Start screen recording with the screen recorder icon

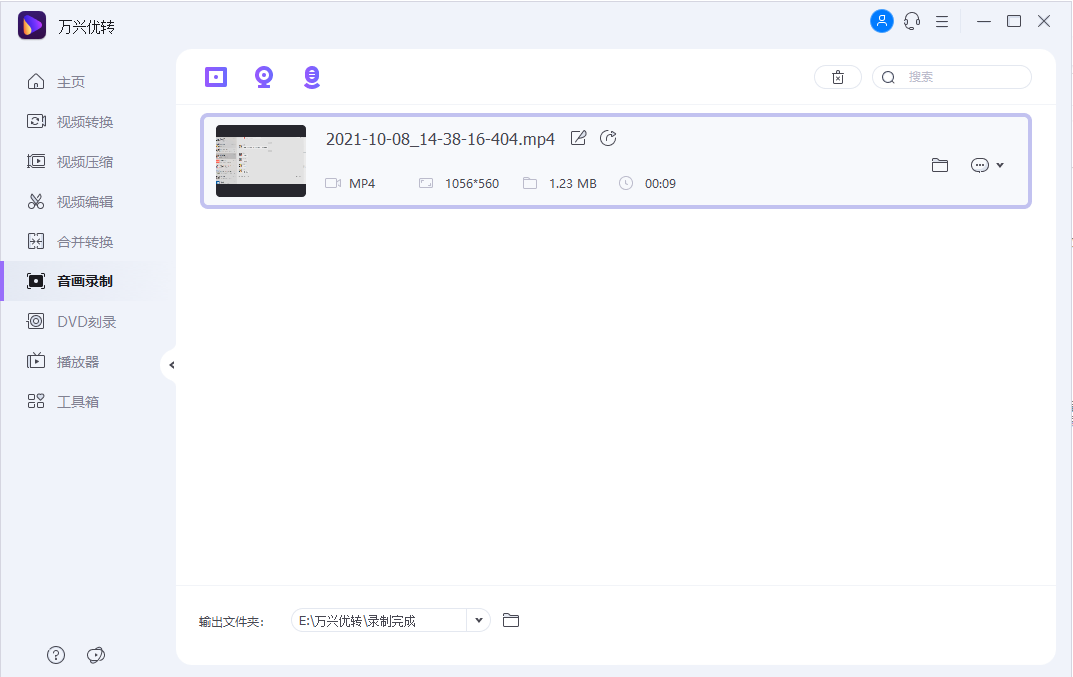click(x=216, y=77)
